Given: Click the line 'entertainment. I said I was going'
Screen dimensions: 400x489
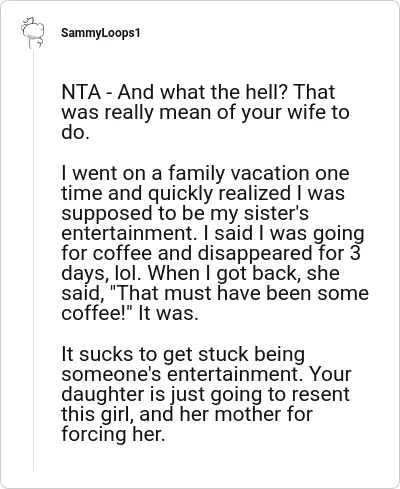Looking at the screenshot, I should tap(213, 233).
